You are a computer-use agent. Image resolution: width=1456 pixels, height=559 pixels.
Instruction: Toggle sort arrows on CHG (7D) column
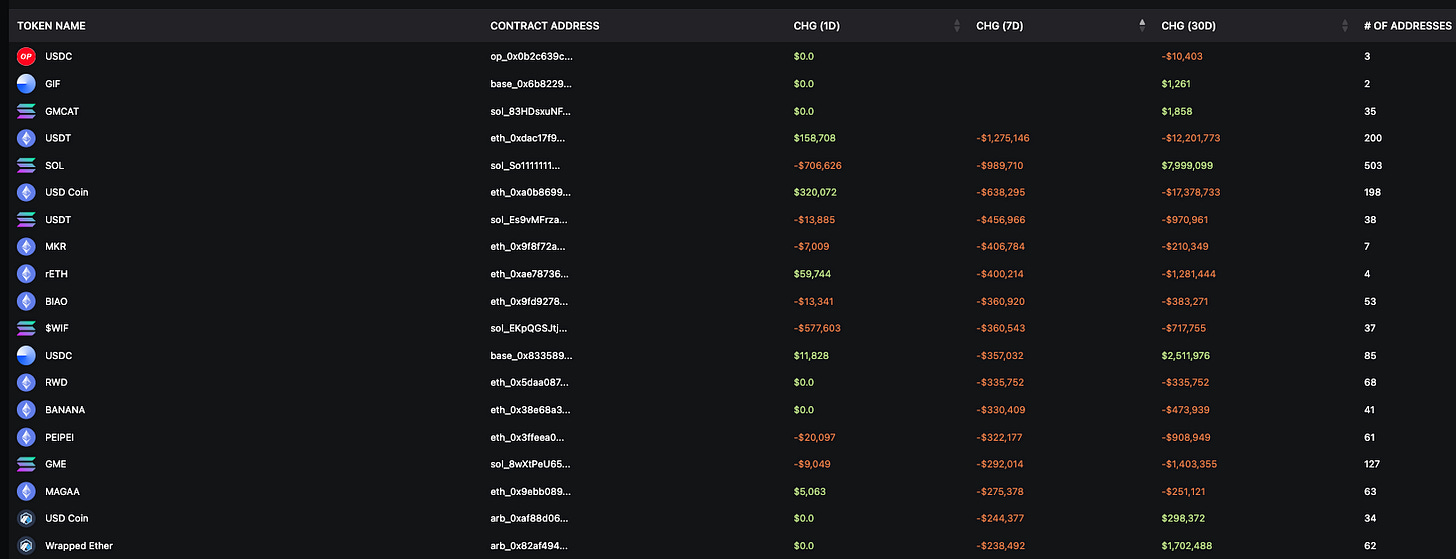coord(1142,26)
